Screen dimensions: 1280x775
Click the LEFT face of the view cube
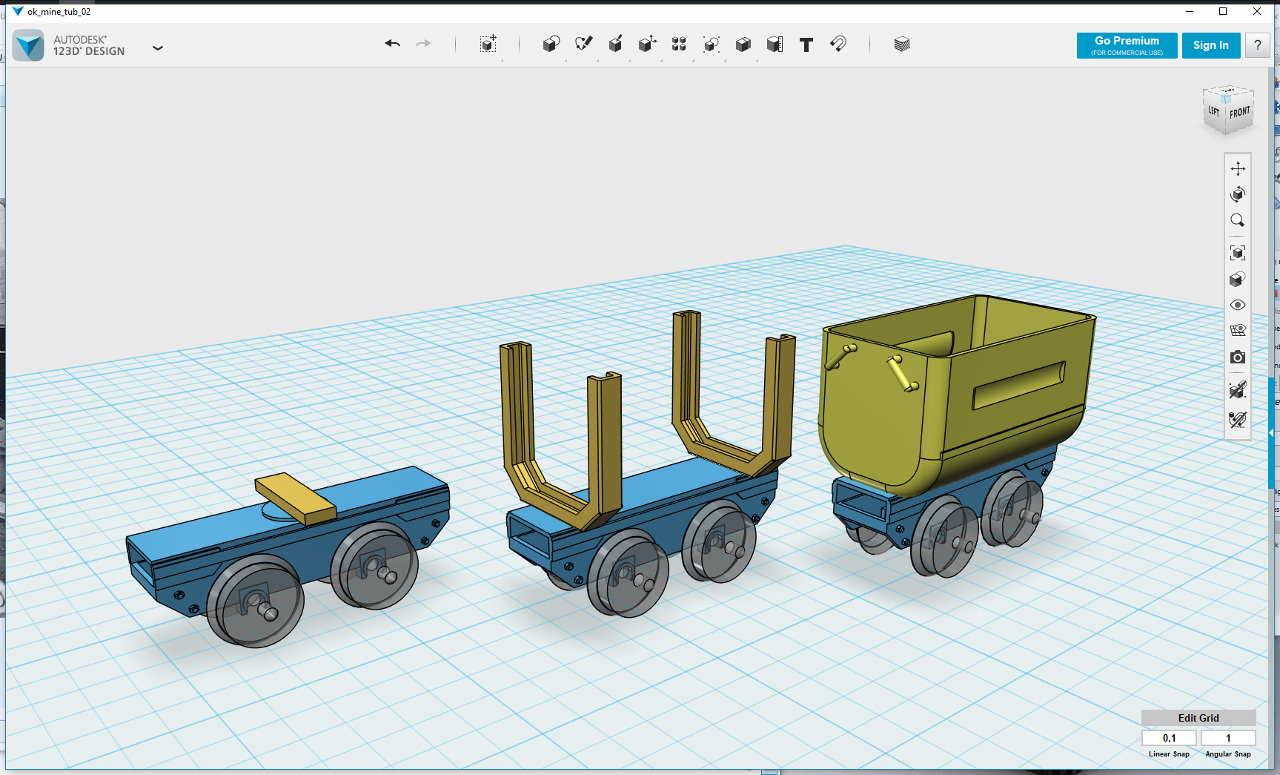tap(1214, 111)
